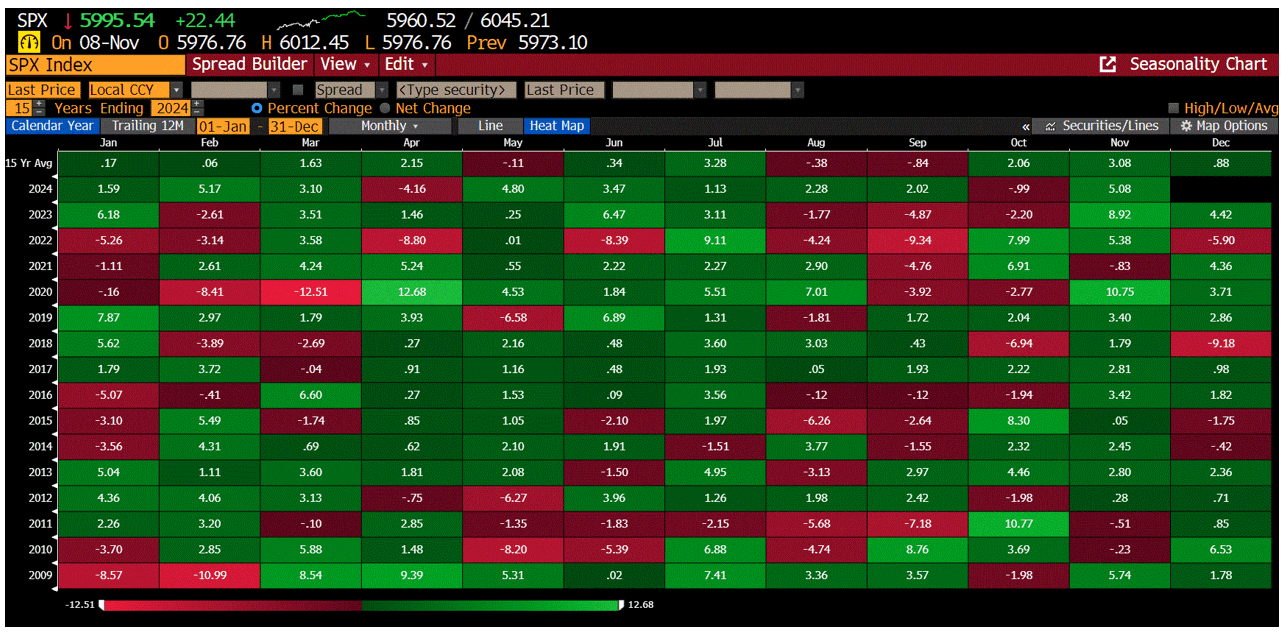This screenshot has height=636, width=1288.
Task: Open the View menu
Action: coord(344,63)
